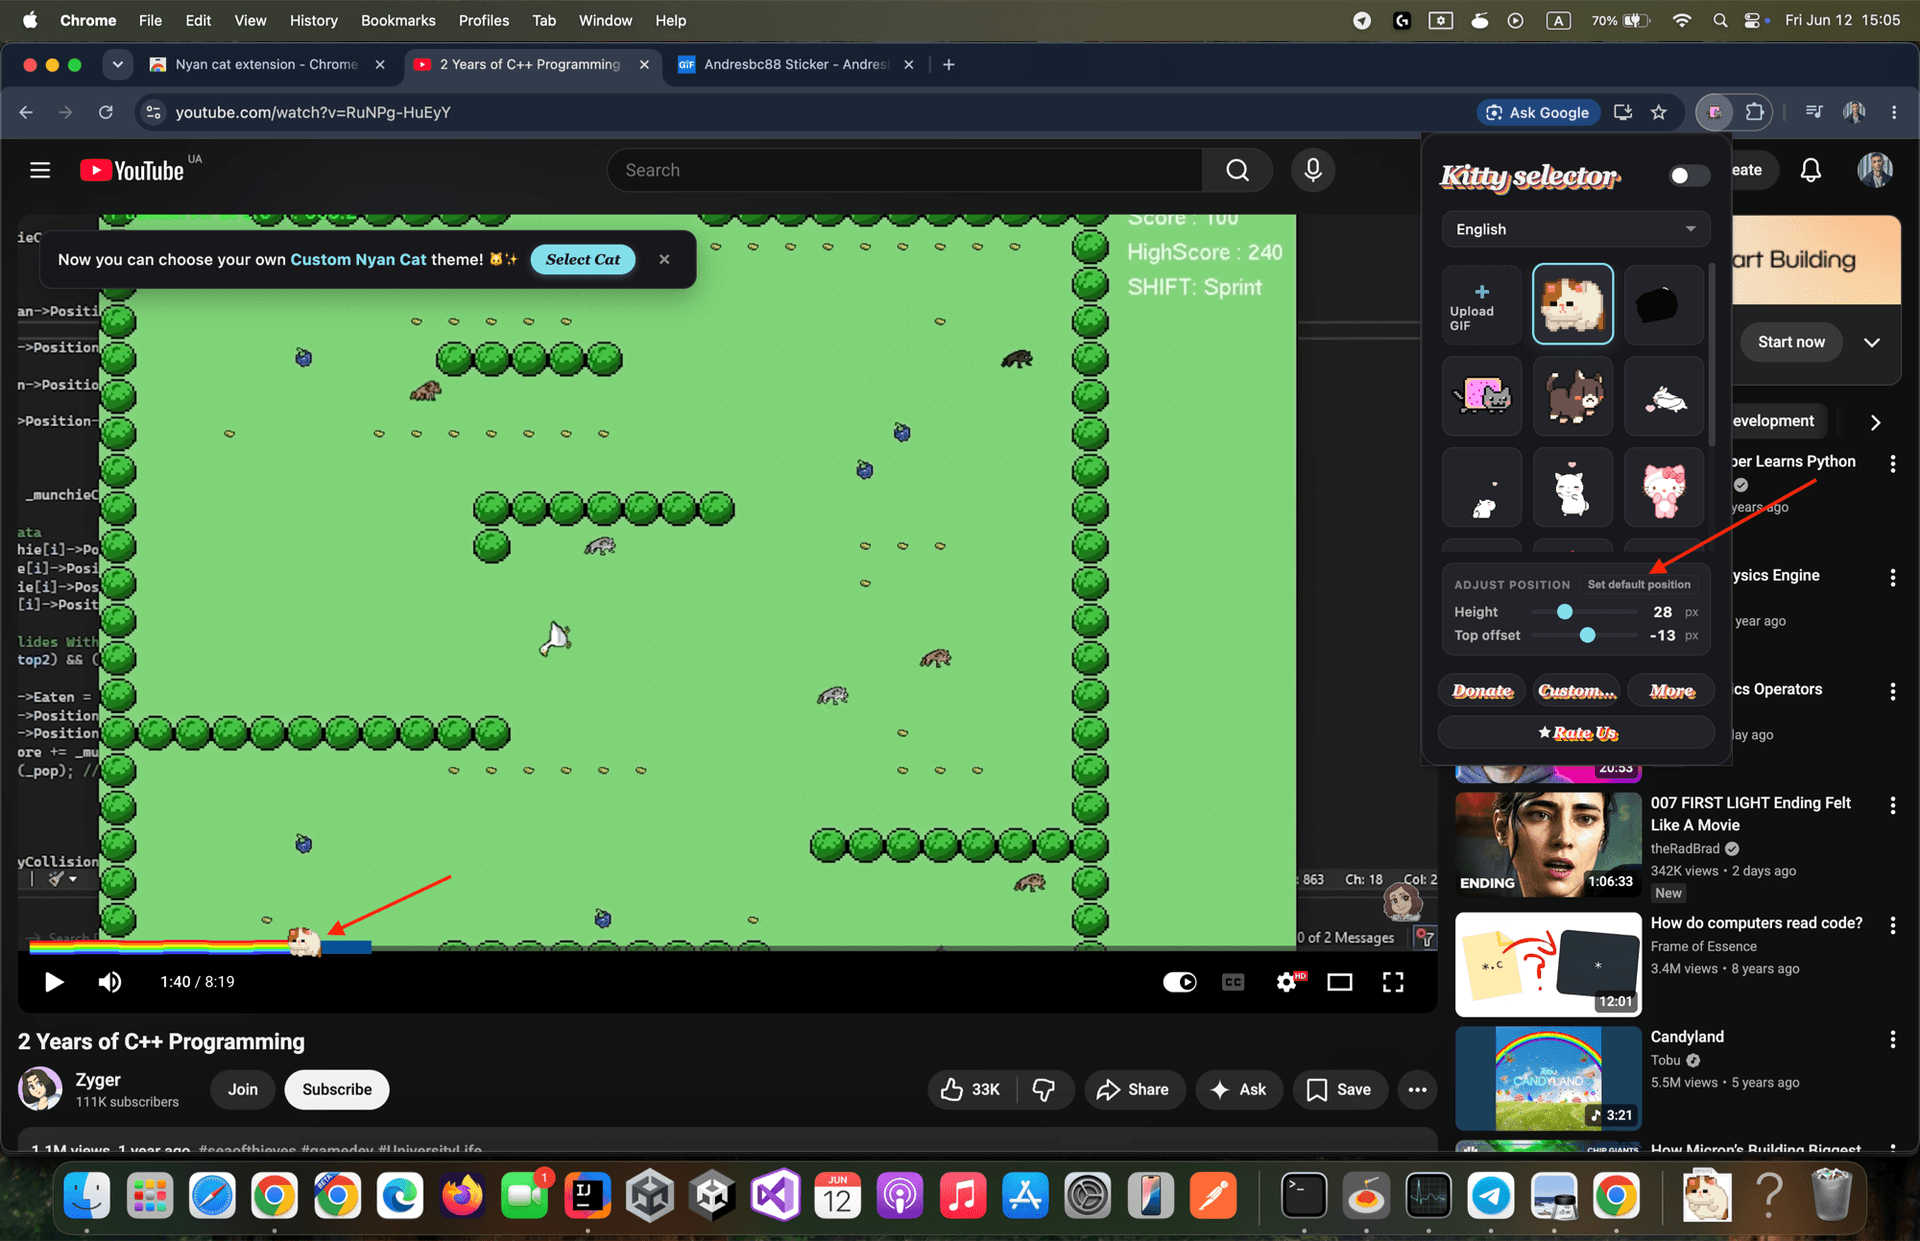
Task: Dislike the video
Action: click(1044, 1089)
